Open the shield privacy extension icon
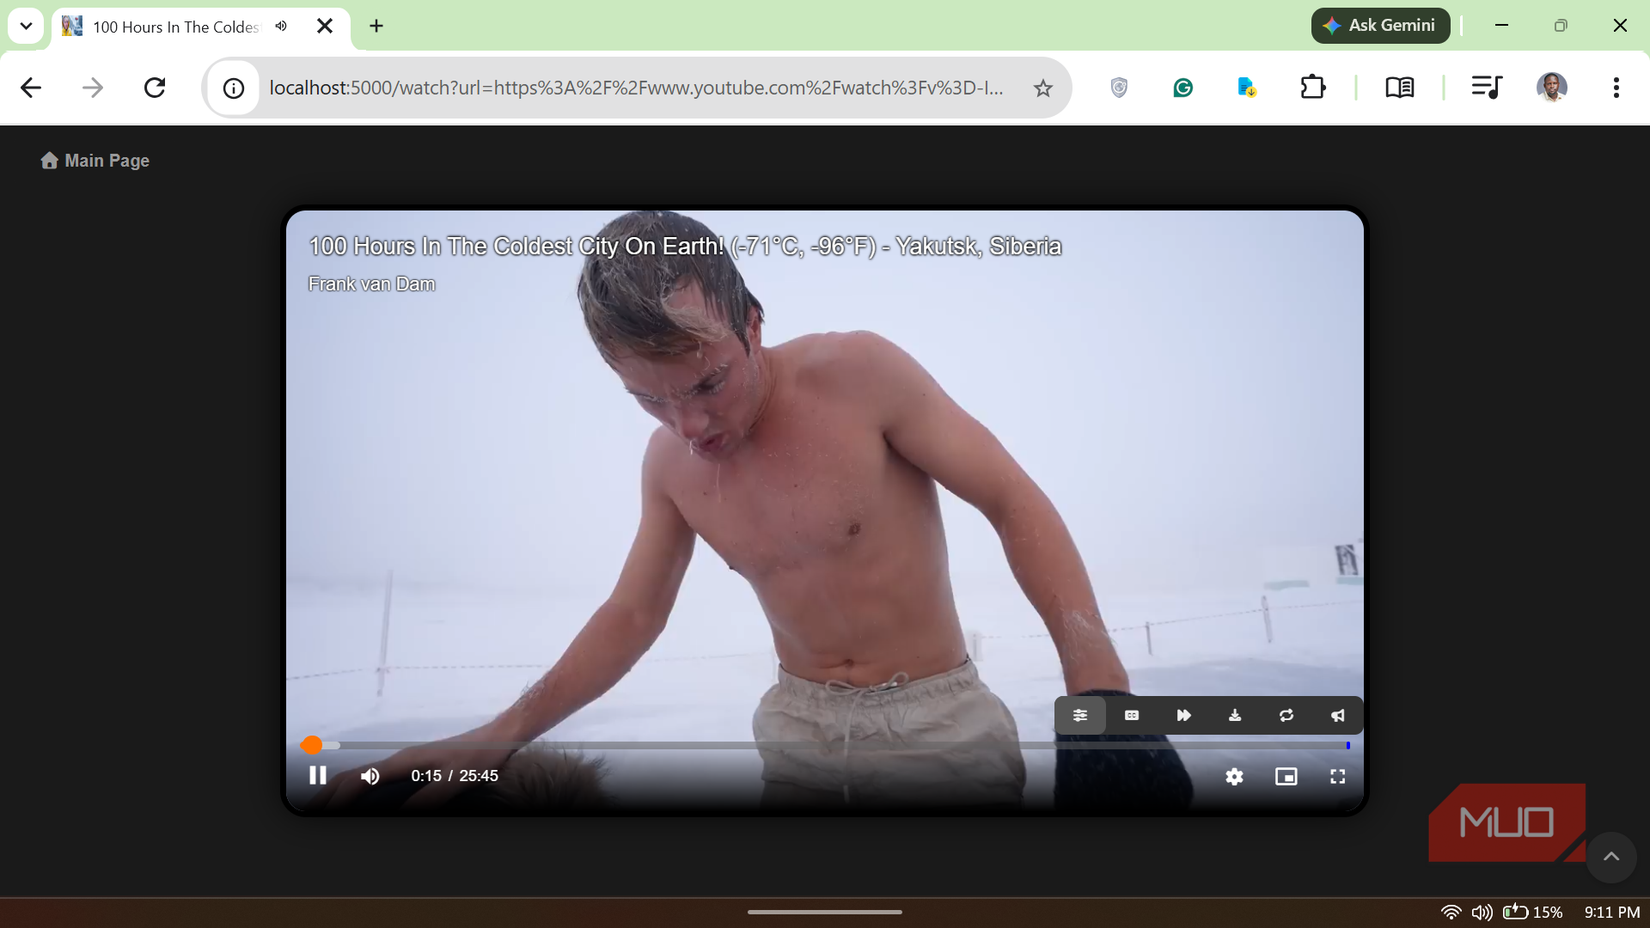The width and height of the screenshot is (1650, 928). (1119, 88)
